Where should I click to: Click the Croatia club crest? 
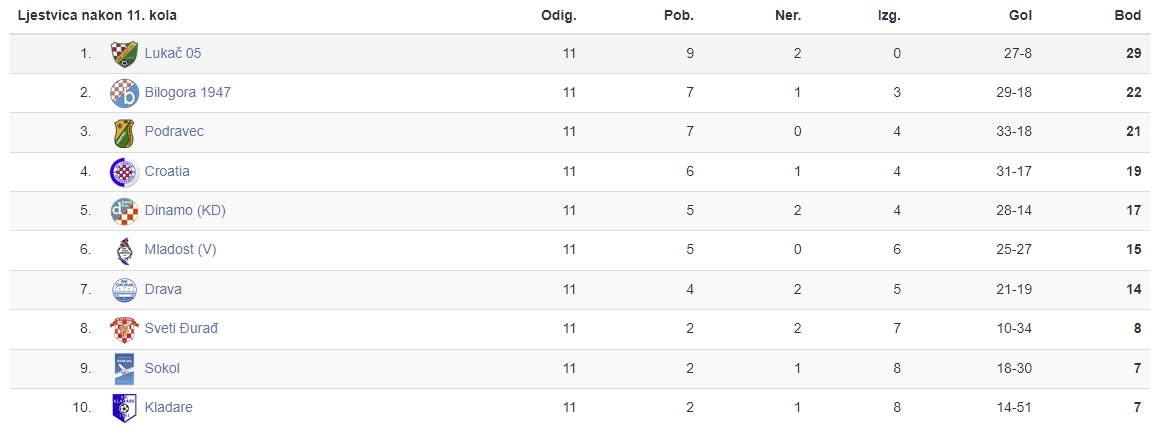point(124,172)
